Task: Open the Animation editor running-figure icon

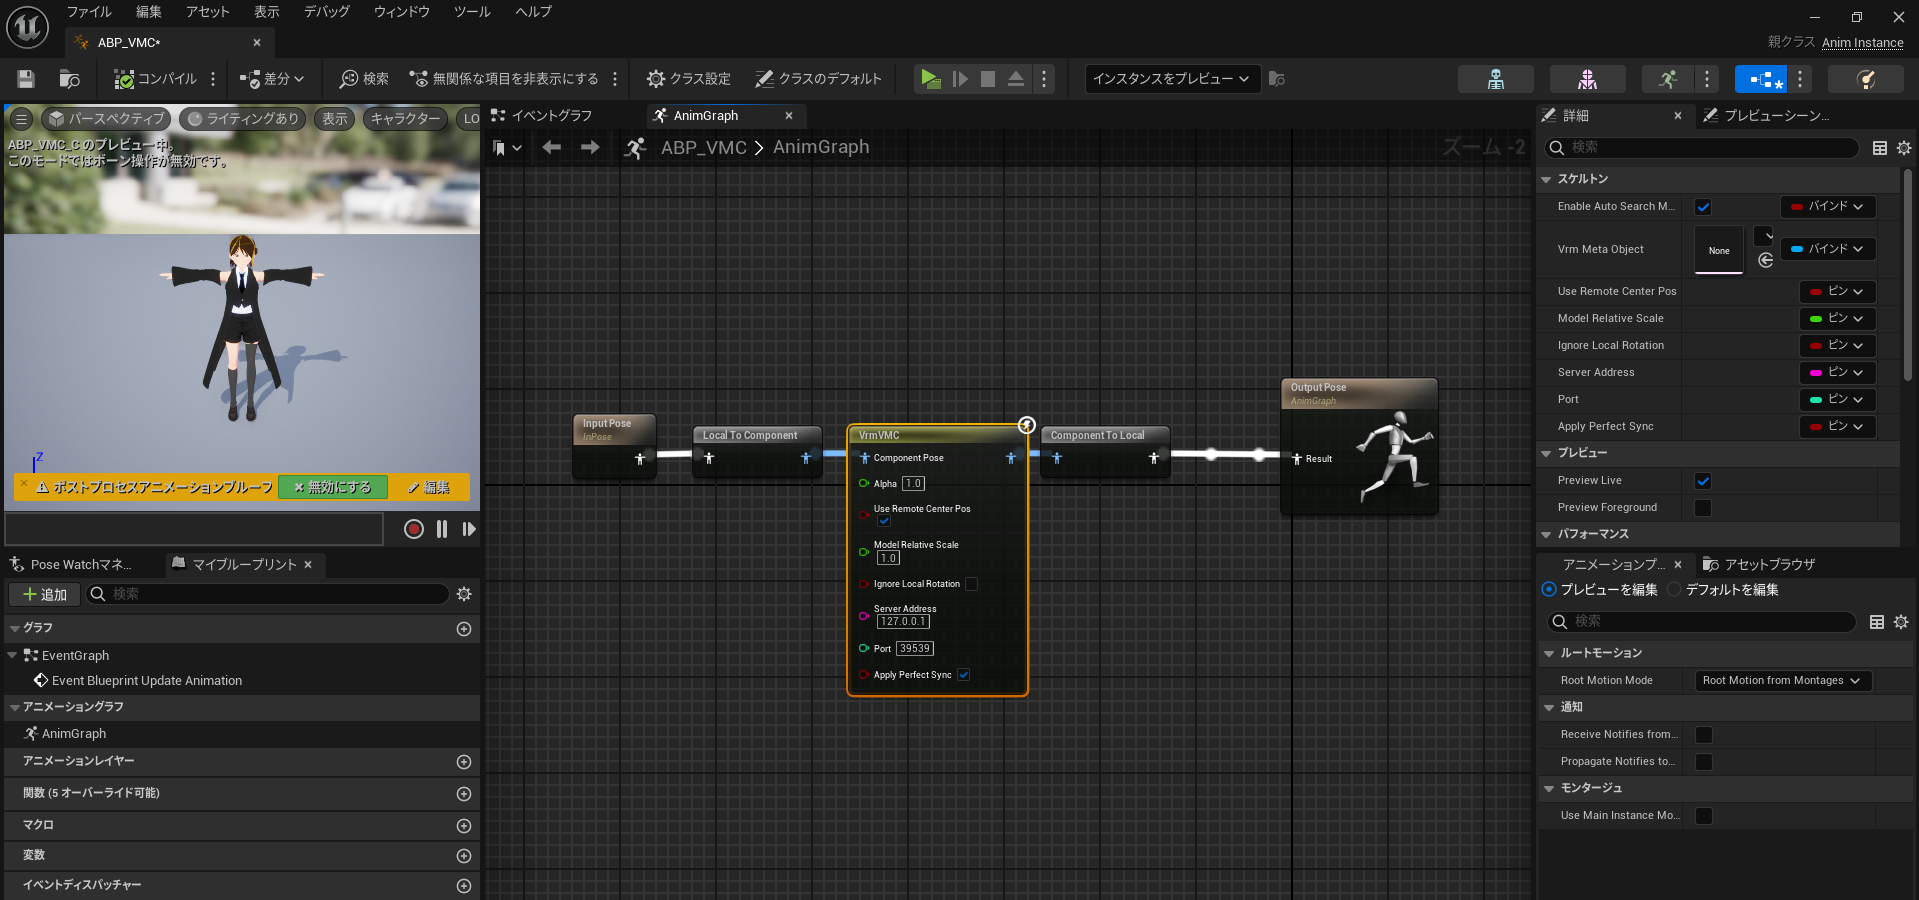Action: coord(1668,78)
